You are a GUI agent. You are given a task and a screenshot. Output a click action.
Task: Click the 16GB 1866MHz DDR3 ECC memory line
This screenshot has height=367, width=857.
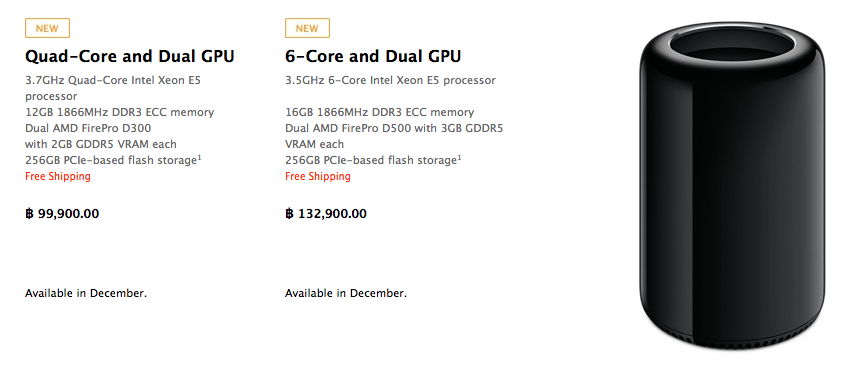coord(379,113)
